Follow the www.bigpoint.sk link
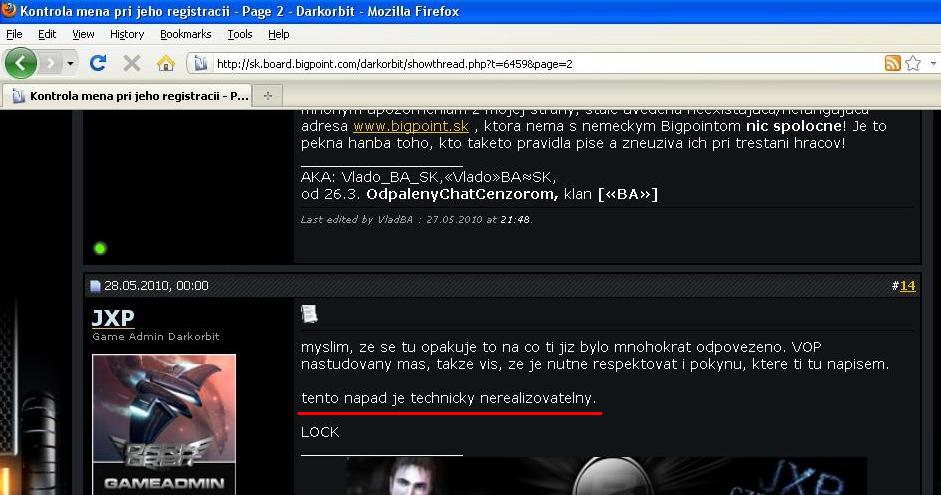Screen dimensions: 941x495 coord(410,127)
